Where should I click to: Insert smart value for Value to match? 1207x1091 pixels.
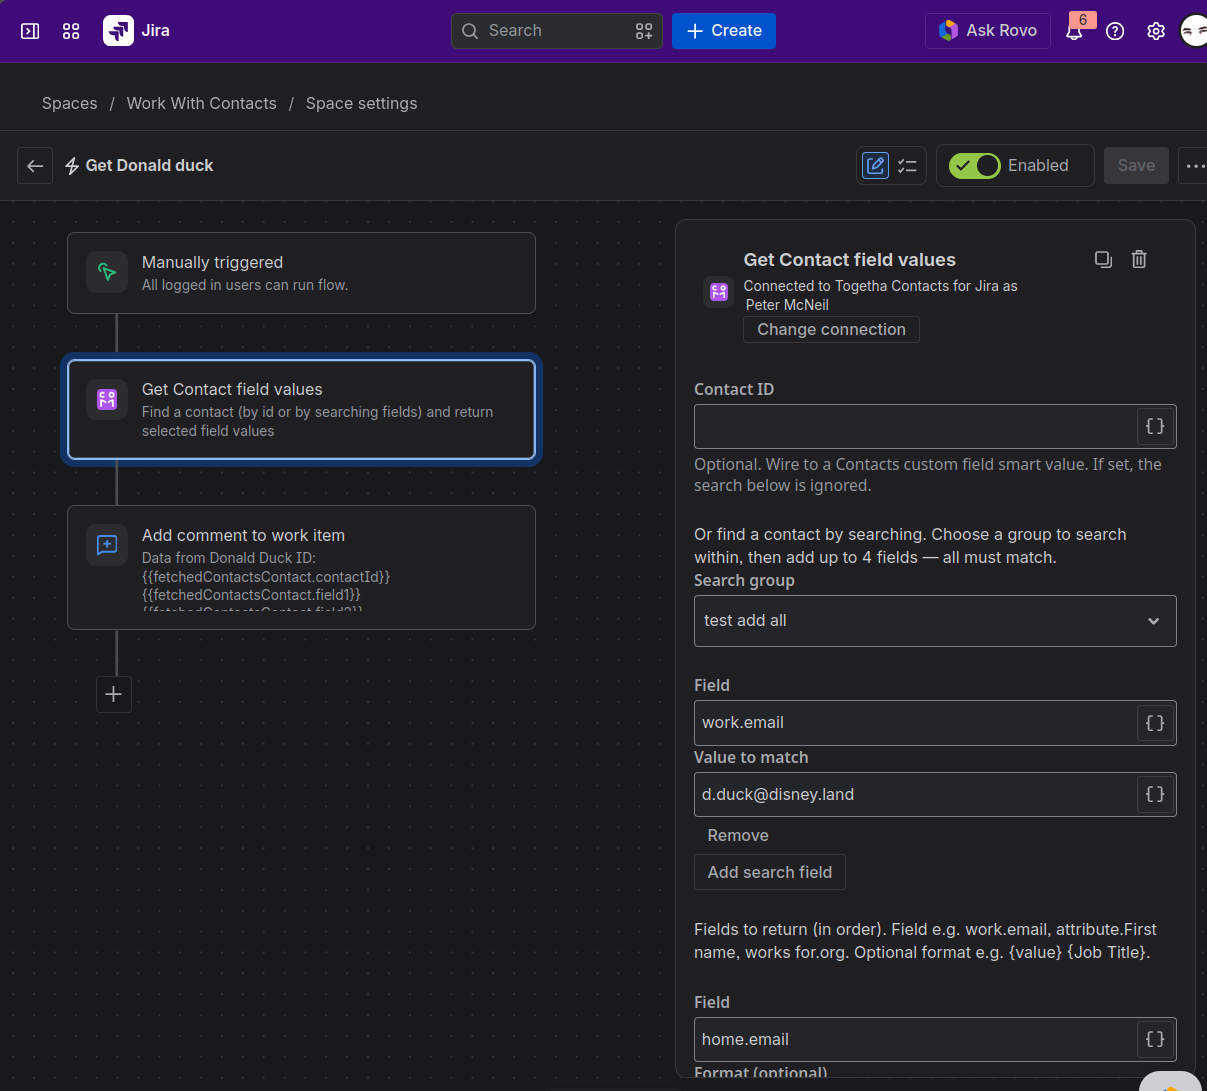[1155, 794]
